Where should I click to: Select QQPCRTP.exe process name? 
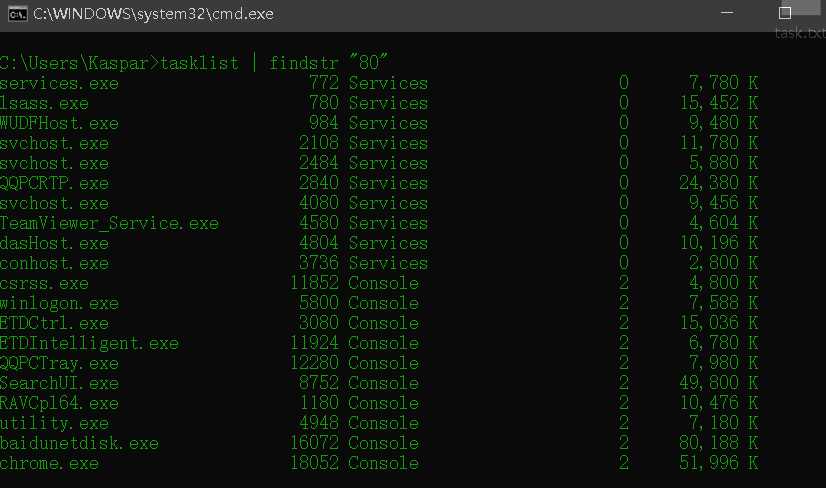[54, 183]
